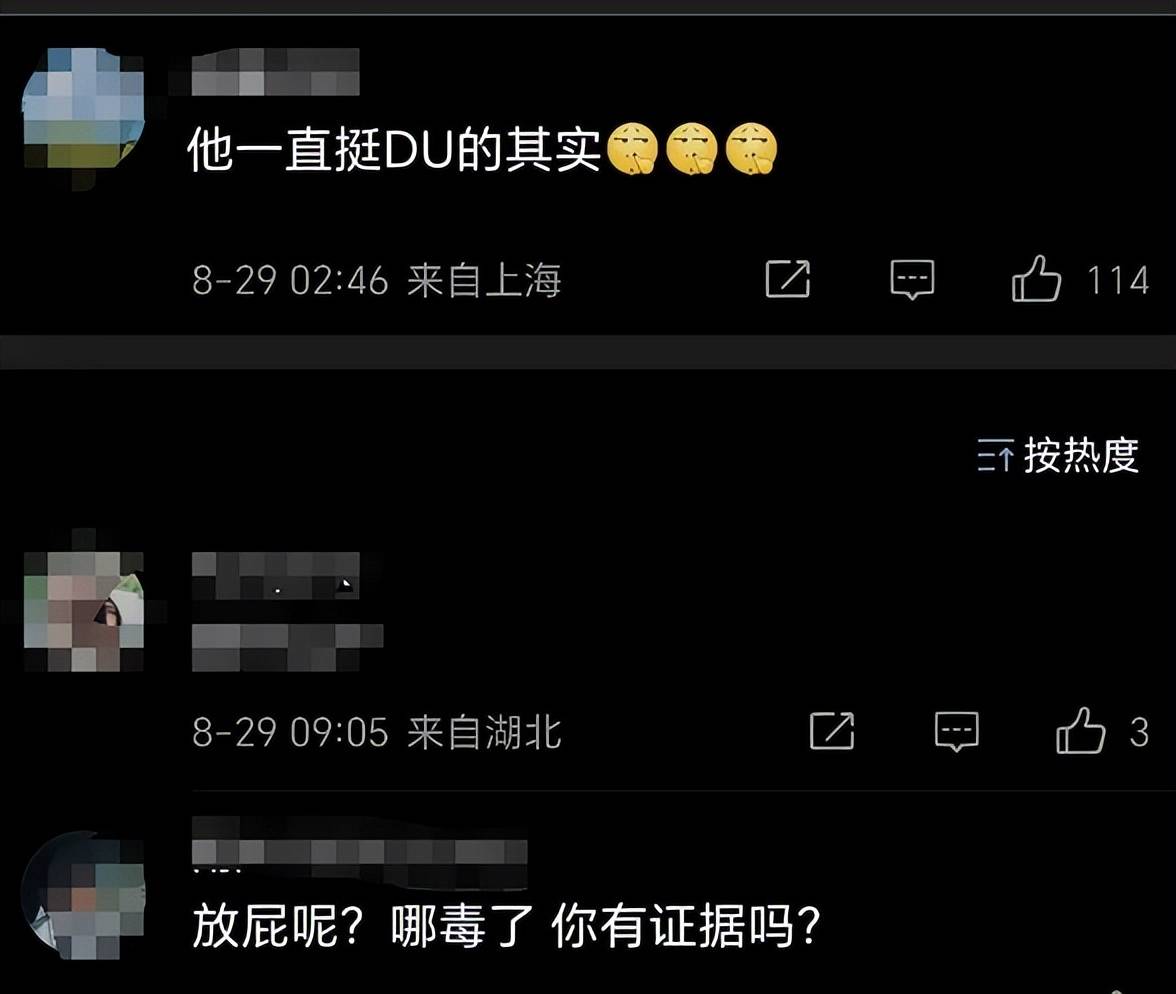Tap the timestamp 8-29 02:46 来自上海
This screenshot has height=994, width=1176.
pyautogui.click(x=376, y=281)
